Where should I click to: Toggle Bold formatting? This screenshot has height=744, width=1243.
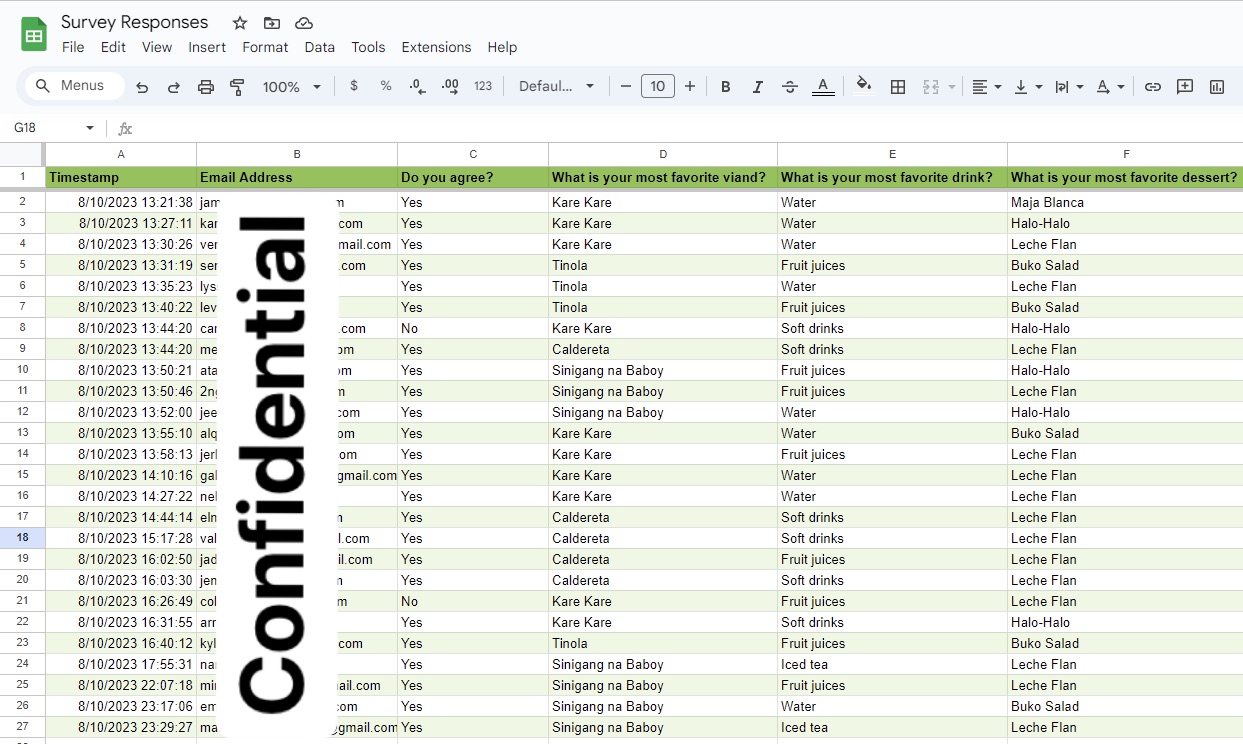pos(726,87)
